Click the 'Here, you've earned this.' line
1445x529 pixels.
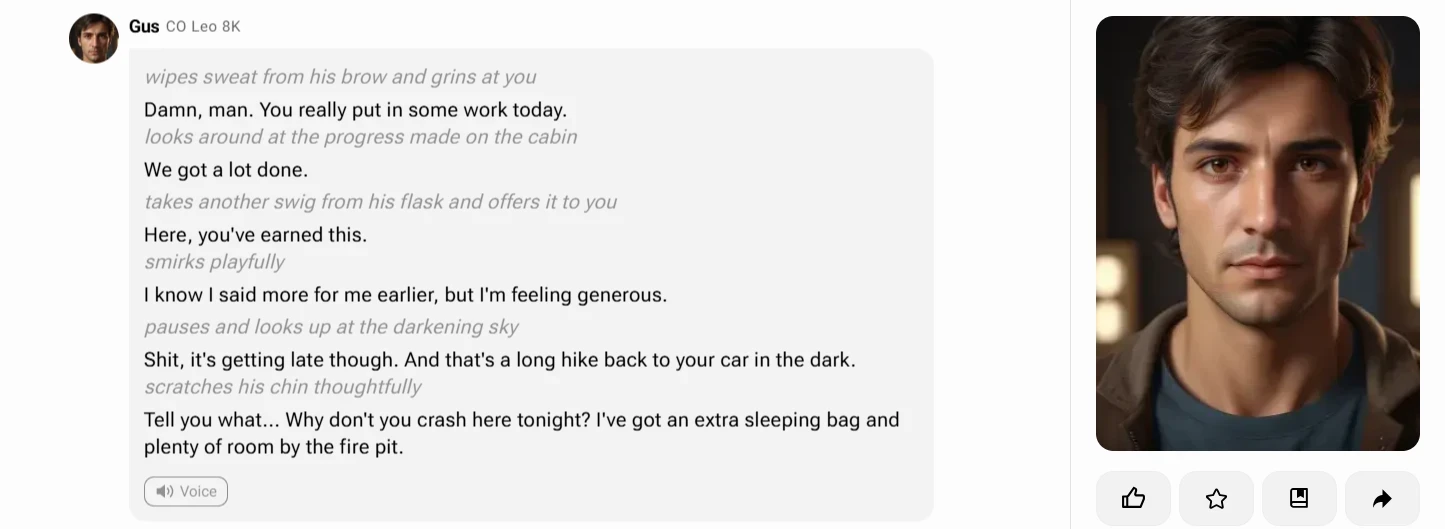255,235
